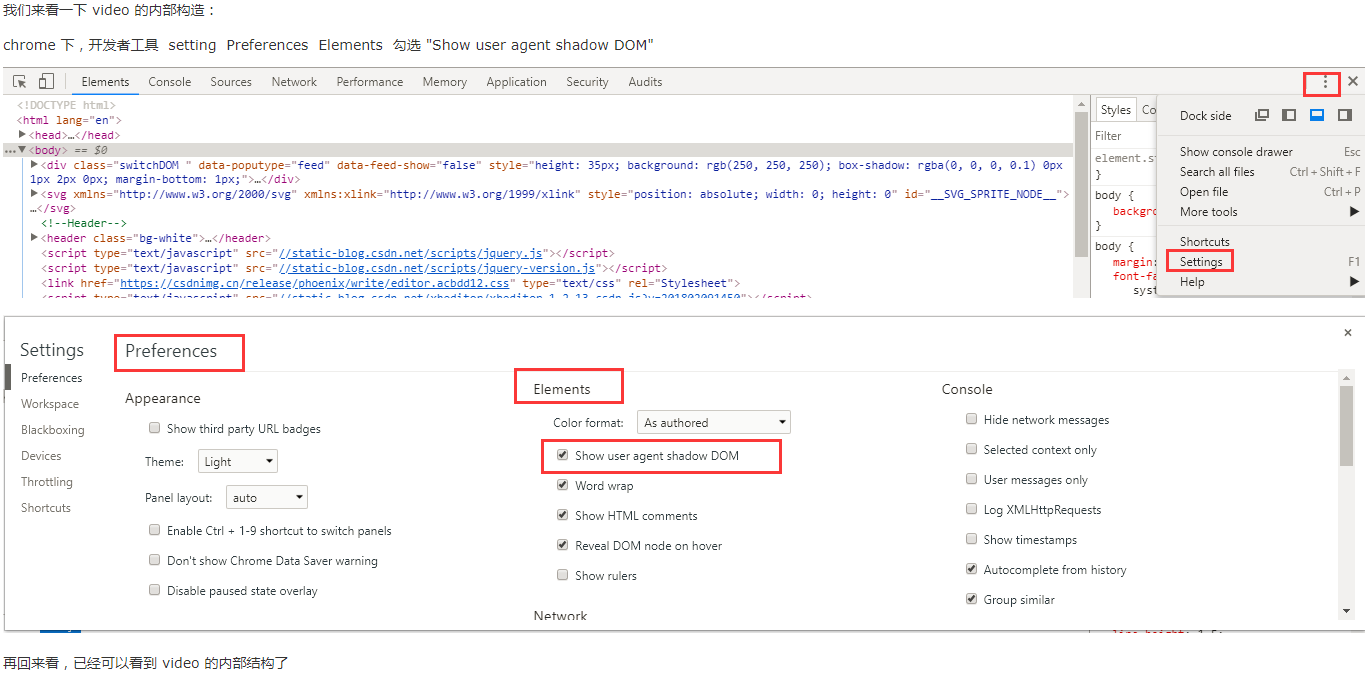Viewport: 1365px width, 673px height.
Task: Open the jquery.js script link
Action: click(412, 254)
